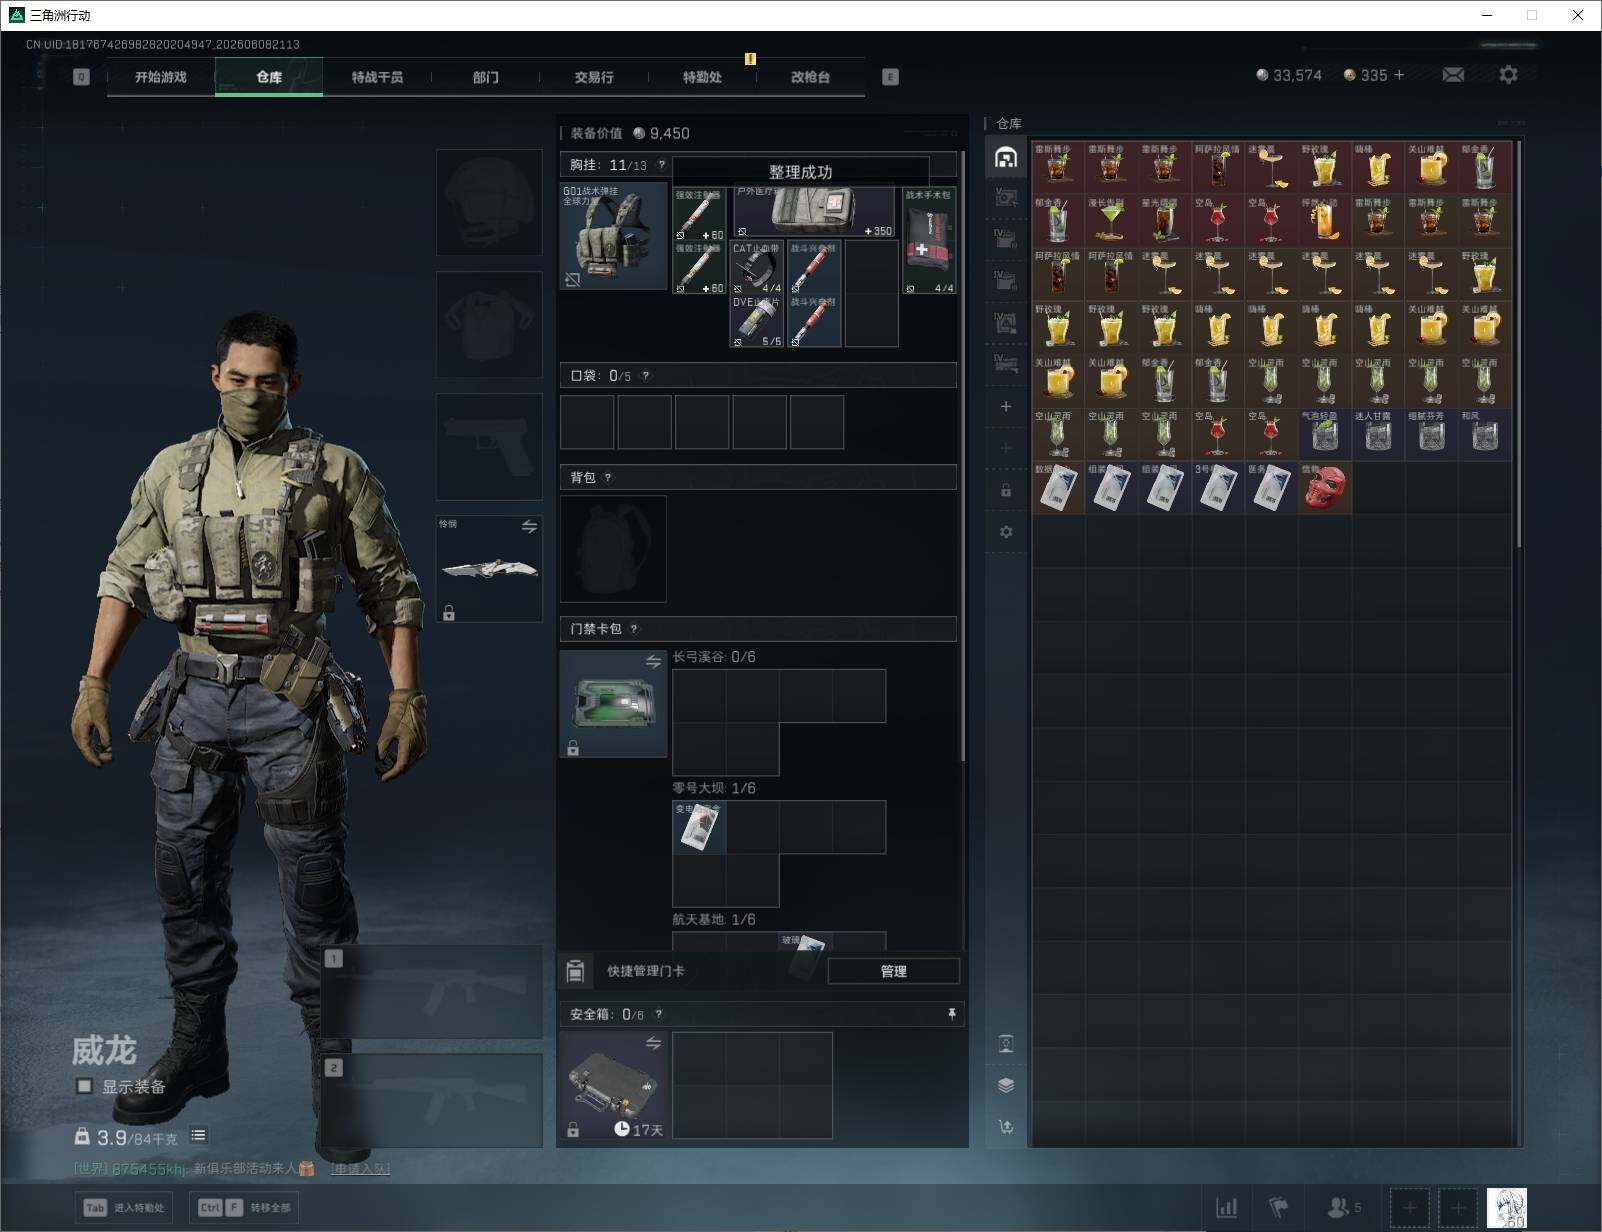Image resolution: width=1602 pixels, height=1232 pixels.
Task: Click the stash box icon above layers icon
Action: pyautogui.click(x=1006, y=1044)
